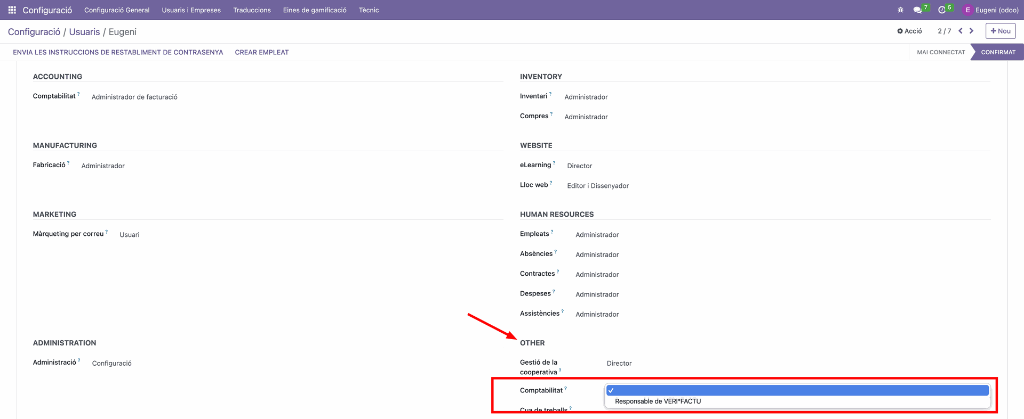Send password reset instructions
Screen dimensions: 1024x419
[x=117, y=52]
